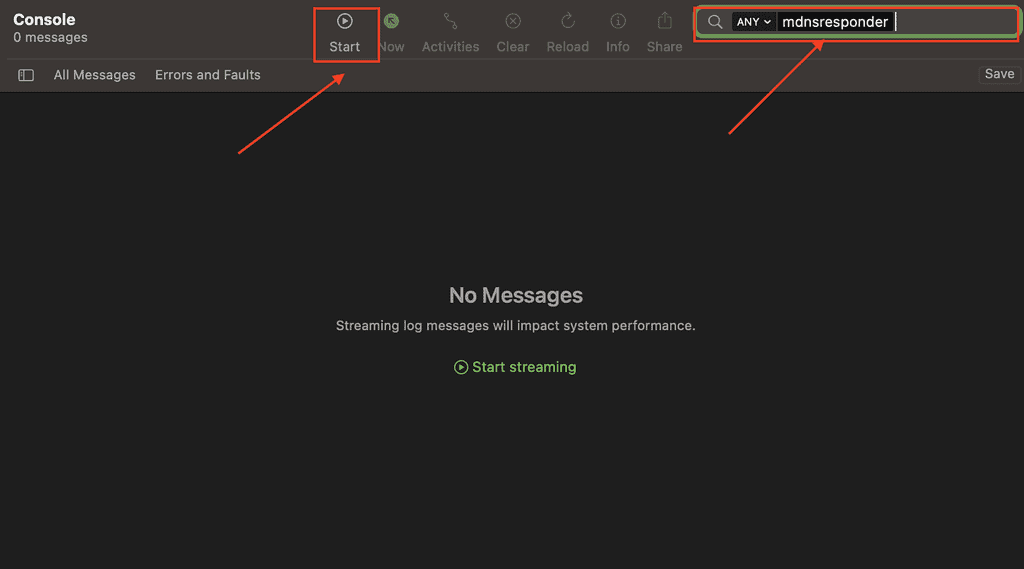Click the streaming performance warning text
Screen dimensions: 1024x569
(515, 326)
